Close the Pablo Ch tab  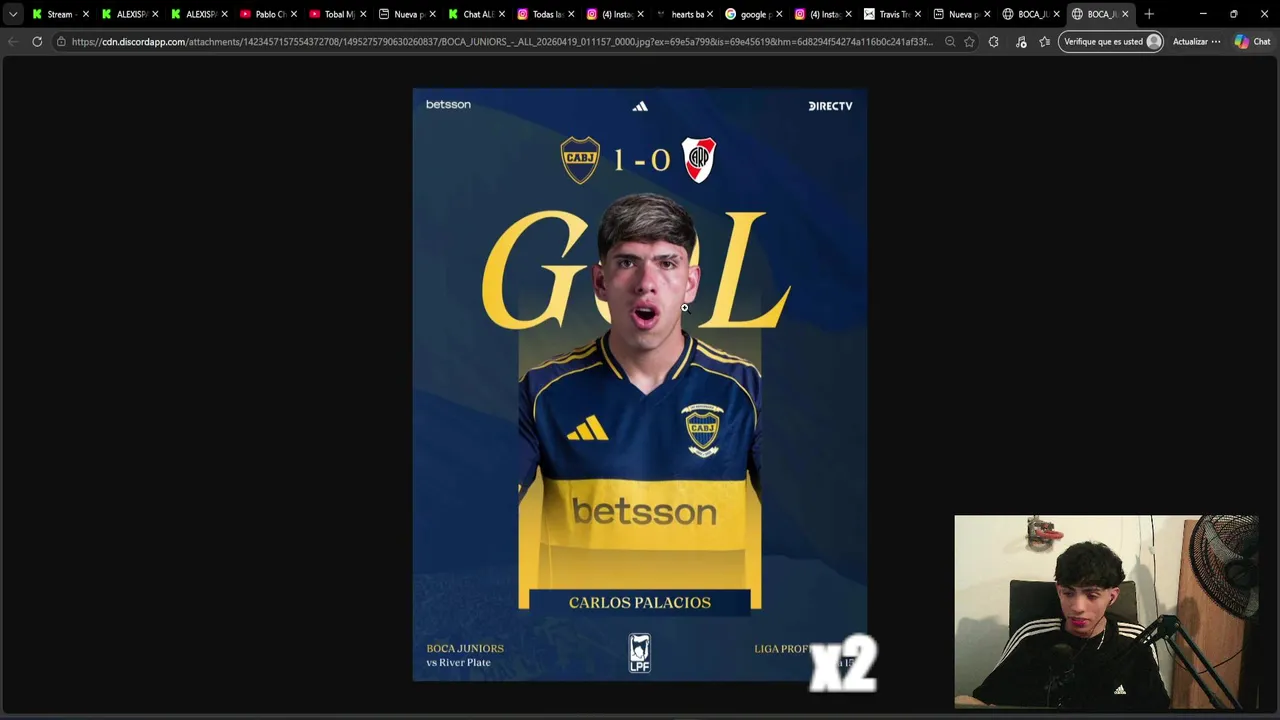tap(294, 14)
